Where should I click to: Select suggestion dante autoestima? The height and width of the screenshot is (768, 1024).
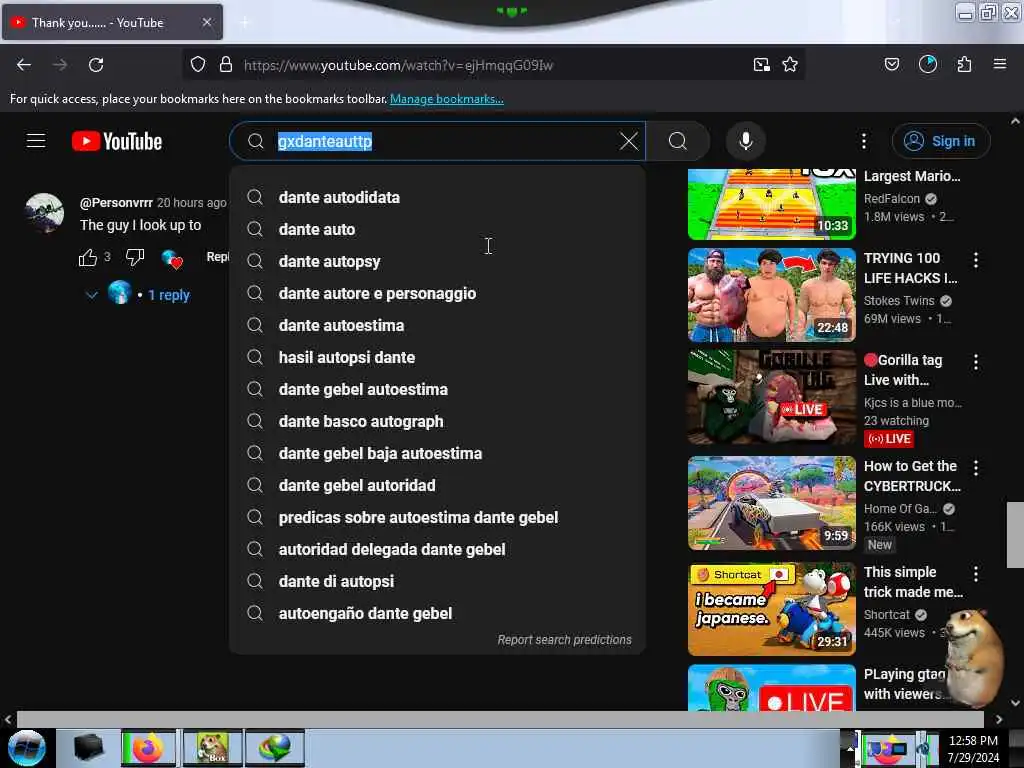(437, 325)
